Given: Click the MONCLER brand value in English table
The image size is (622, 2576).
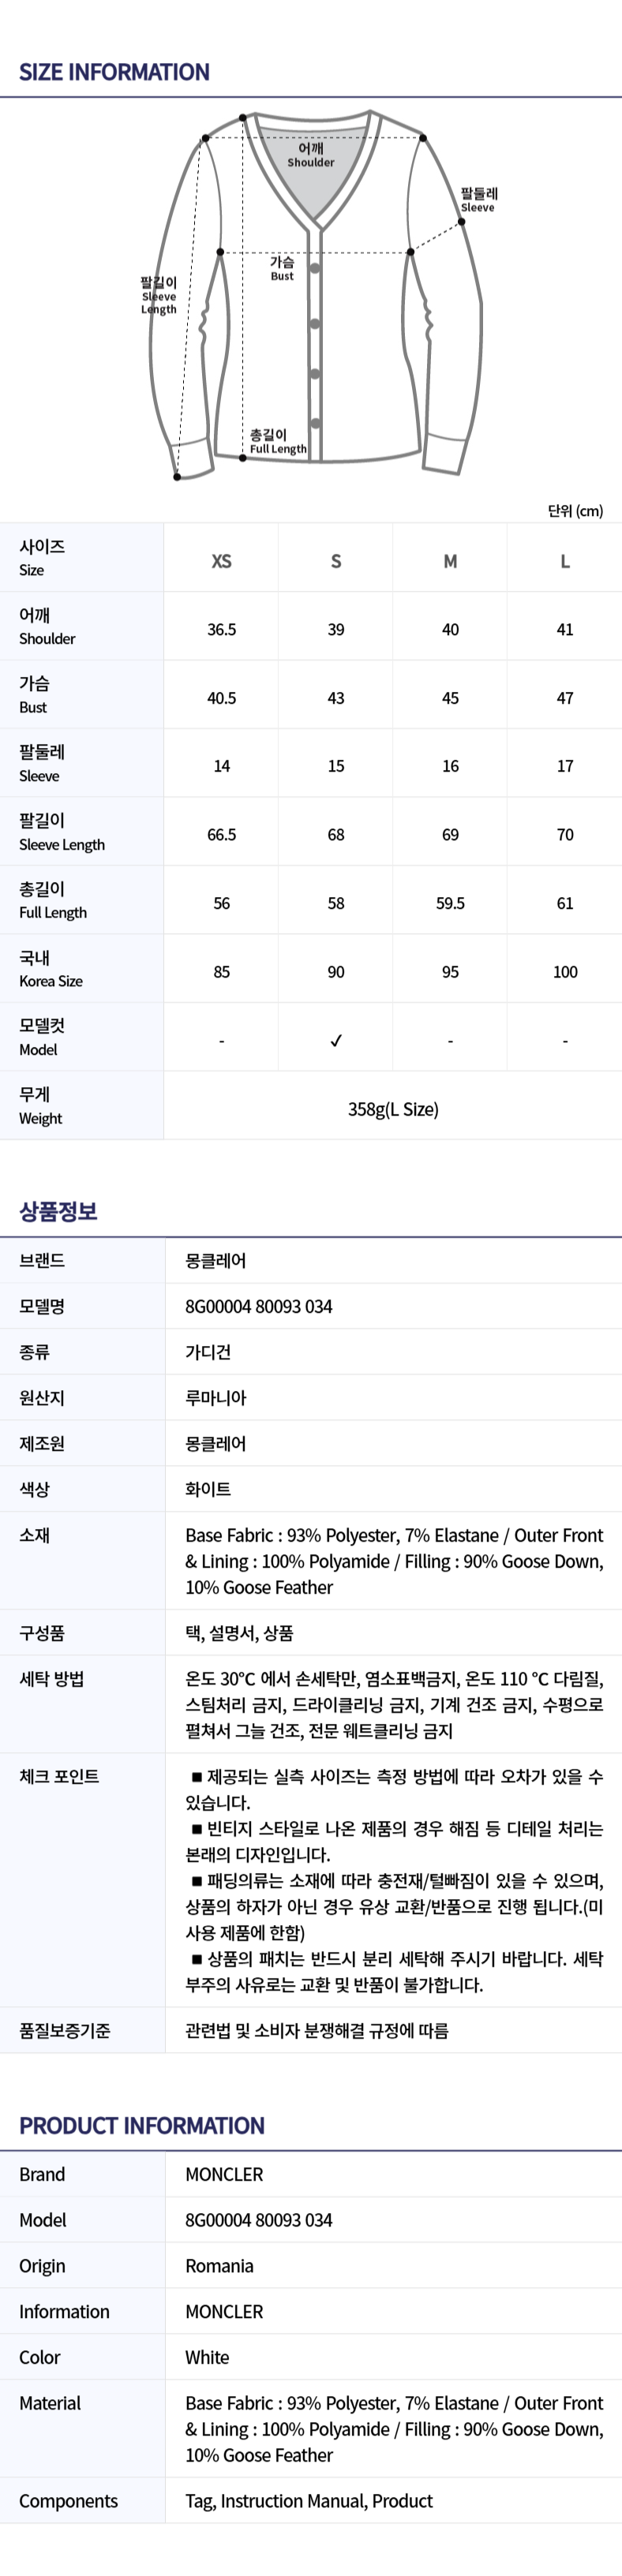Looking at the screenshot, I should 224,2174.
